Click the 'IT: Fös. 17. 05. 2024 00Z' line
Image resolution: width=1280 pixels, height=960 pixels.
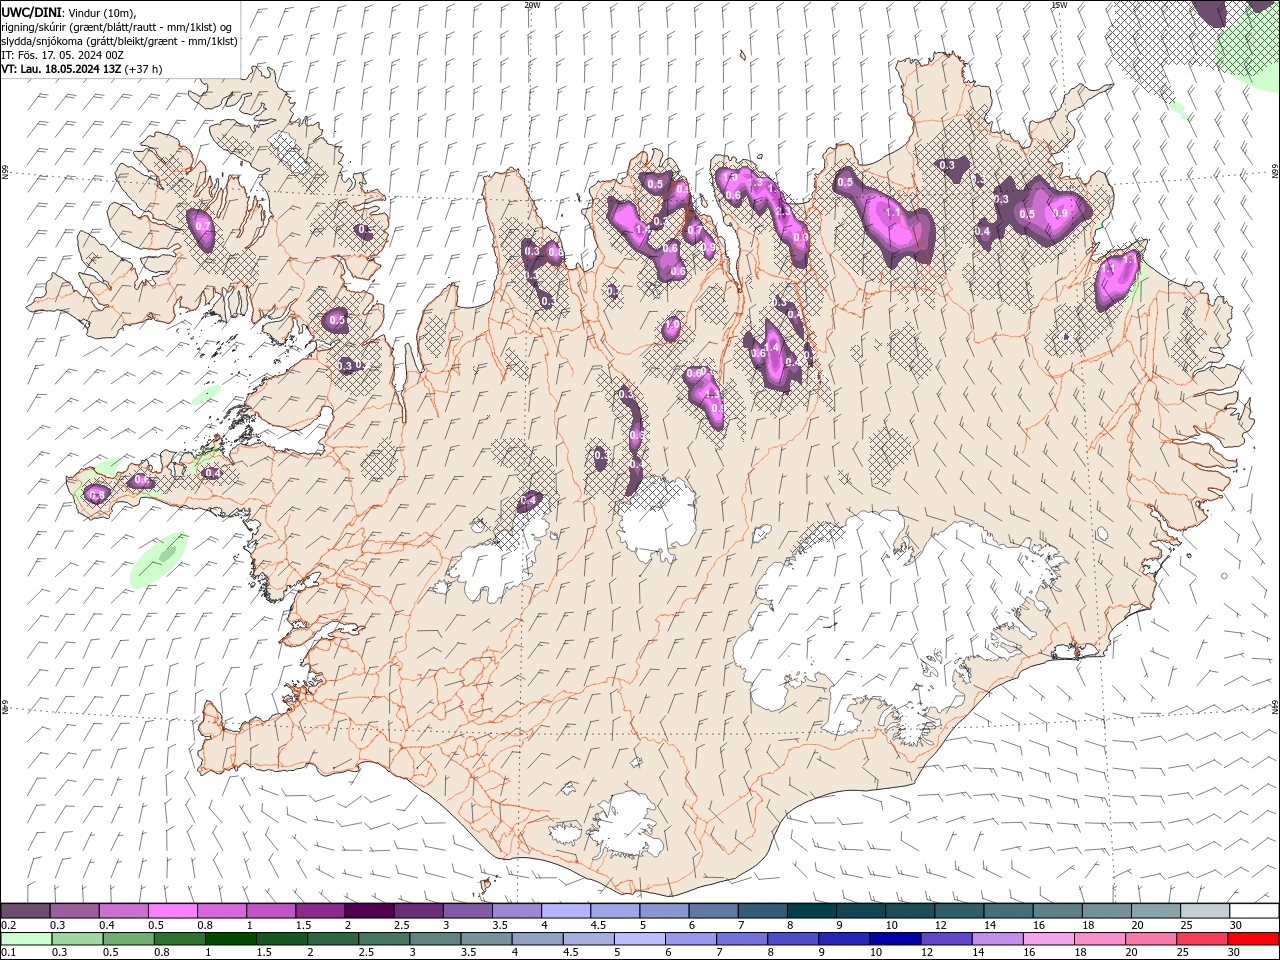pyautogui.click(x=62, y=55)
